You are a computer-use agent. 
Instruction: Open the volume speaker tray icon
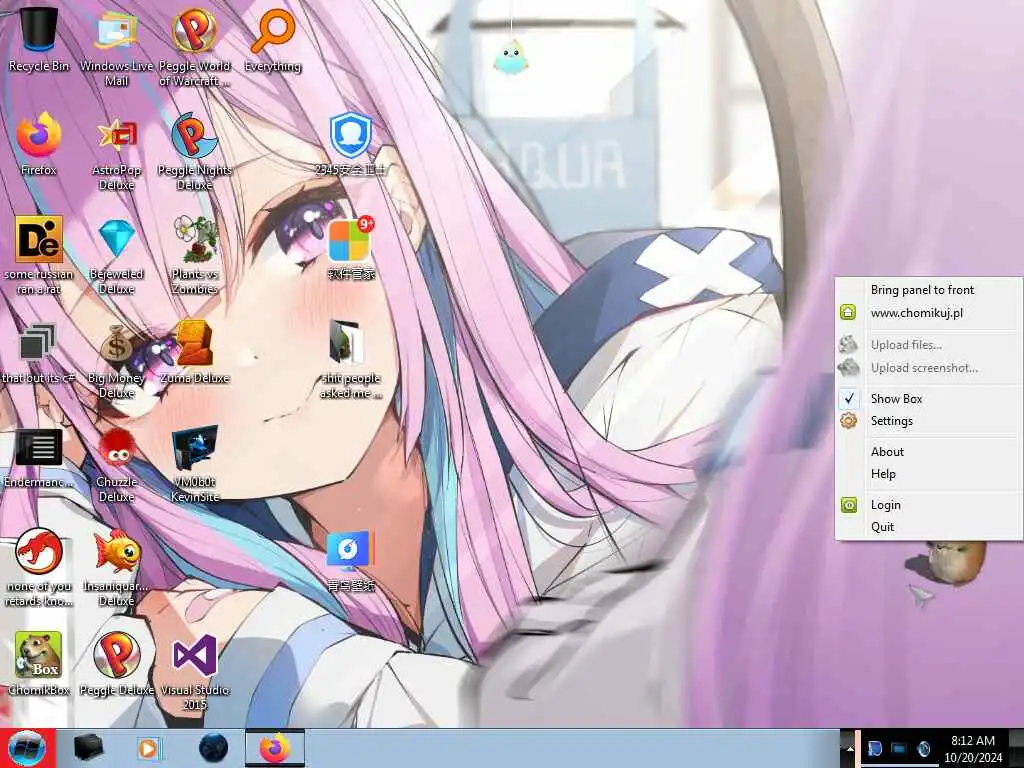click(923, 748)
